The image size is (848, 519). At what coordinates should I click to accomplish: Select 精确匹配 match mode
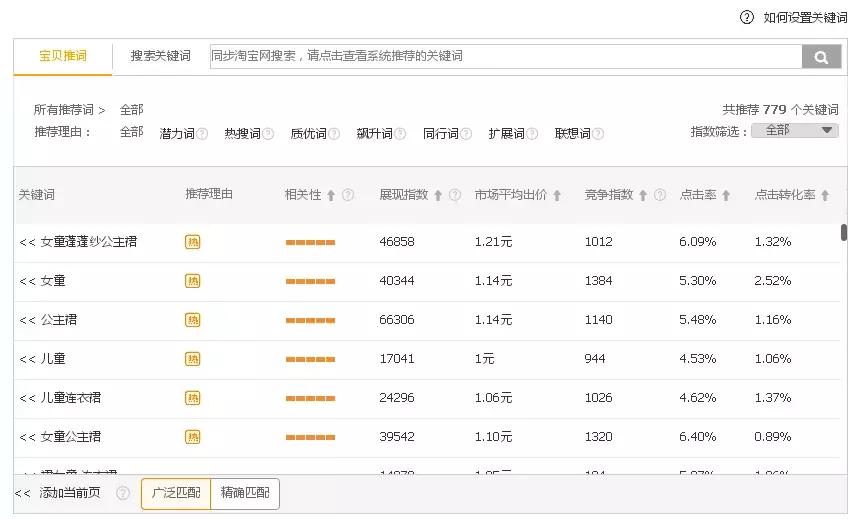(245, 493)
